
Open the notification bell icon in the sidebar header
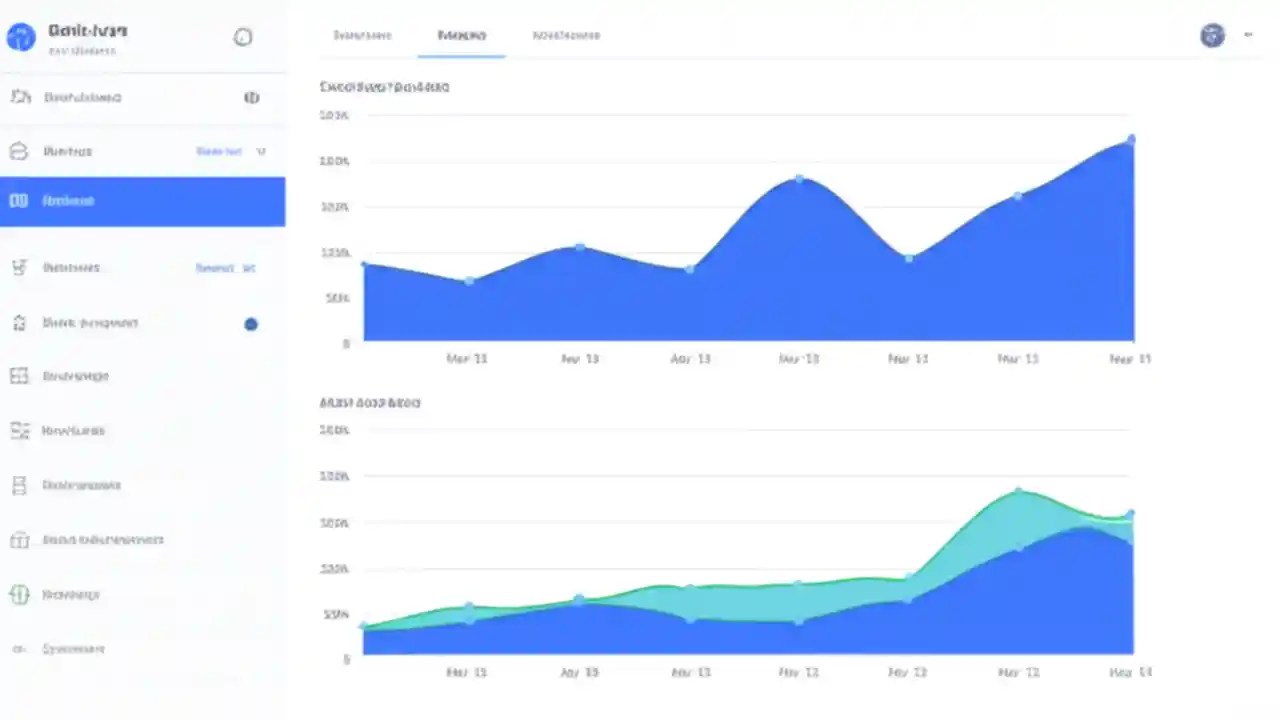click(x=243, y=37)
